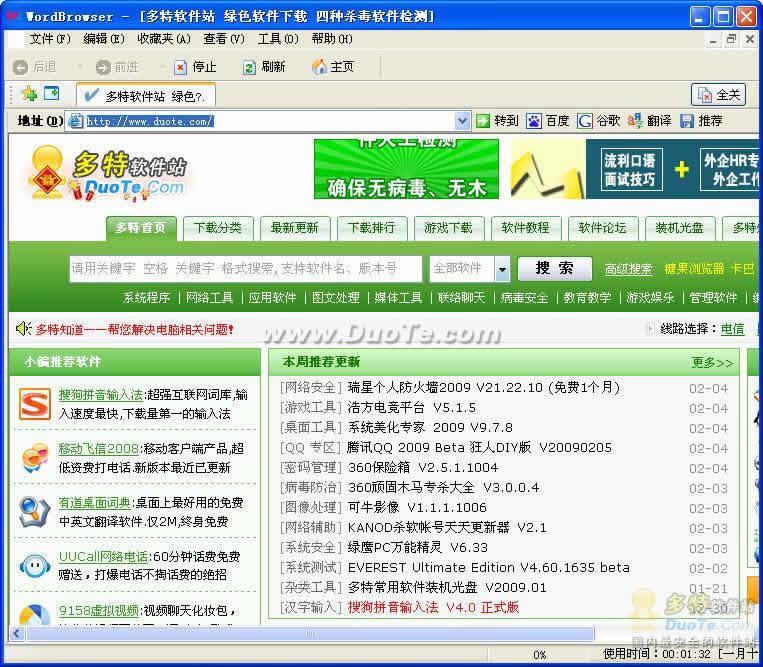Open the address bar dropdown arrow
The image size is (763, 667).
(462, 121)
